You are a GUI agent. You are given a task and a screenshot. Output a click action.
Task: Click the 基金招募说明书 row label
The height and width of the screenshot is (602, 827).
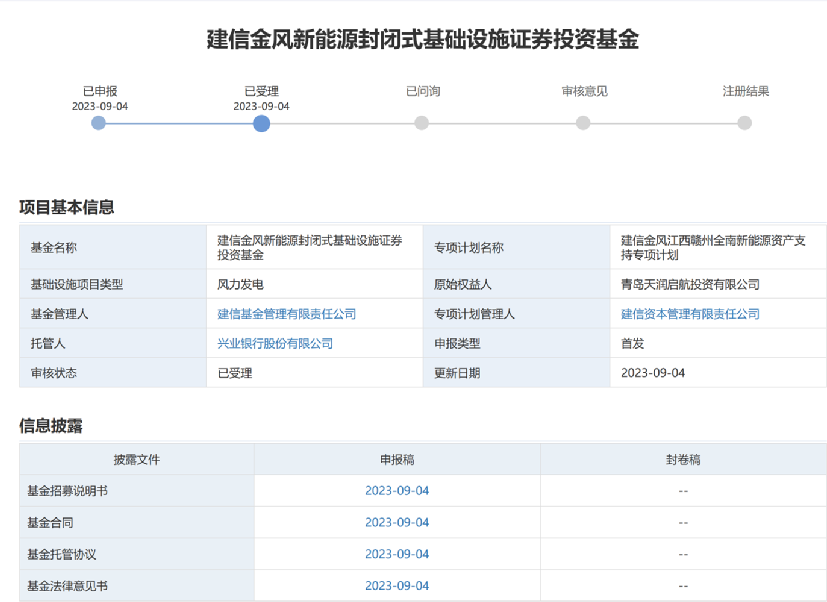pyautogui.click(x=68, y=491)
